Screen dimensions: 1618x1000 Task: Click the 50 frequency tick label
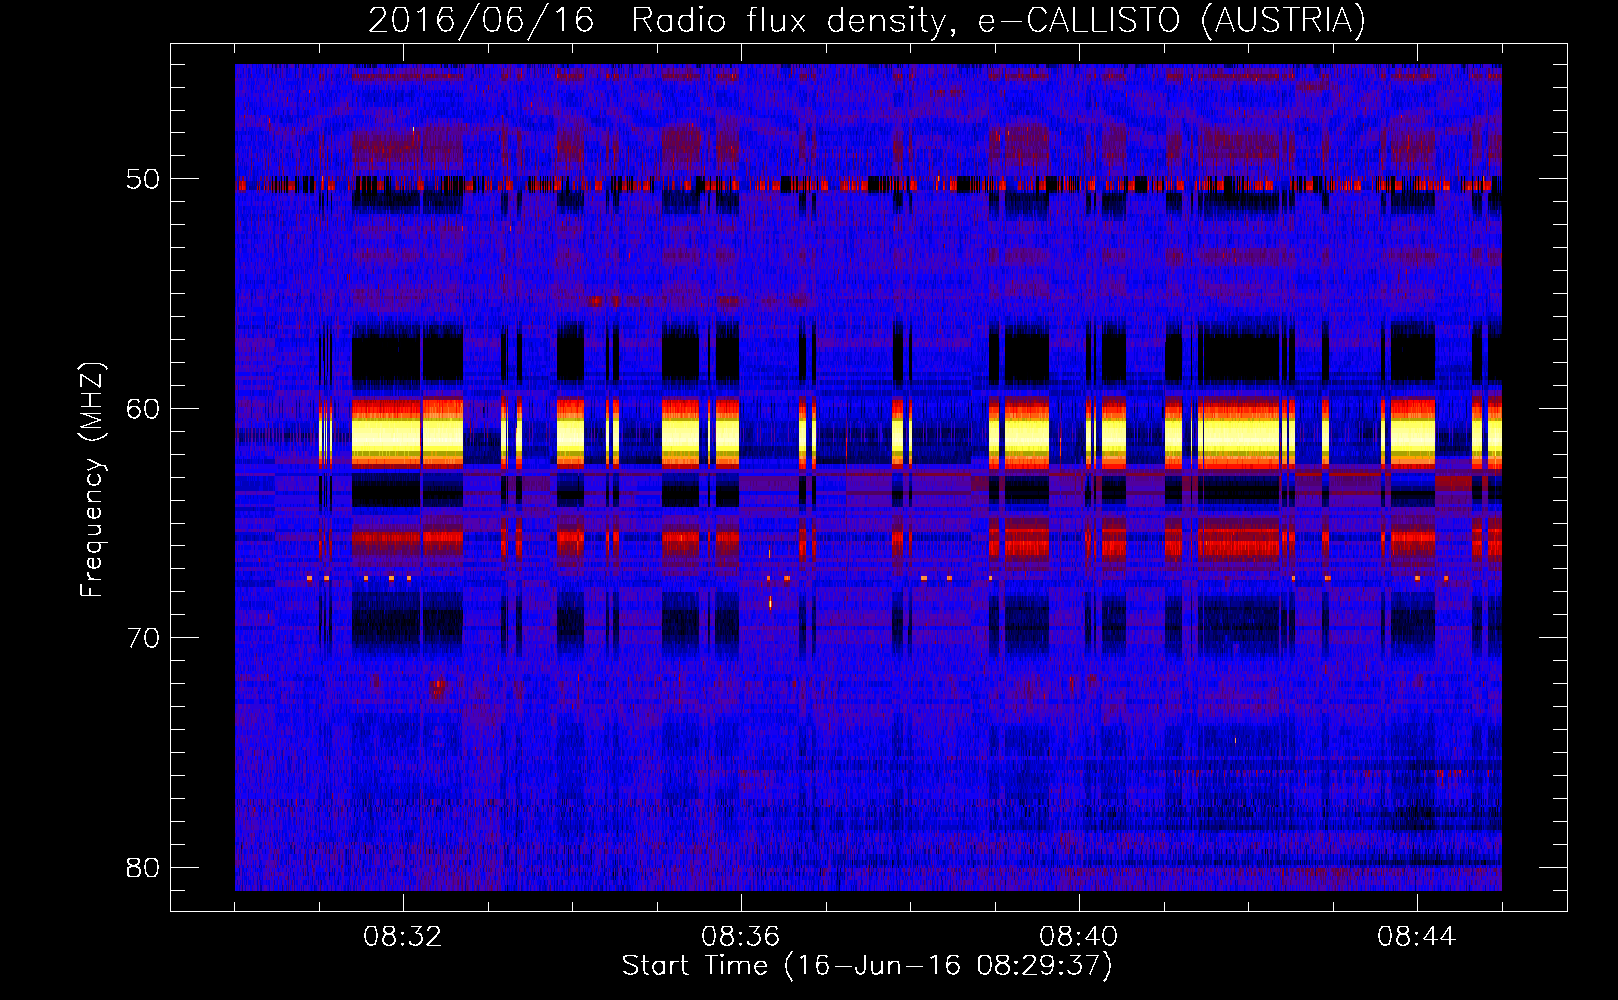click(143, 180)
